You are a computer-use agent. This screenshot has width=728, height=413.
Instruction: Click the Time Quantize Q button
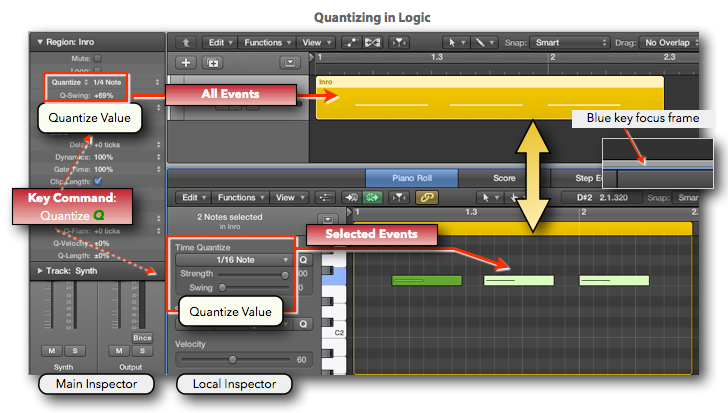304,260
